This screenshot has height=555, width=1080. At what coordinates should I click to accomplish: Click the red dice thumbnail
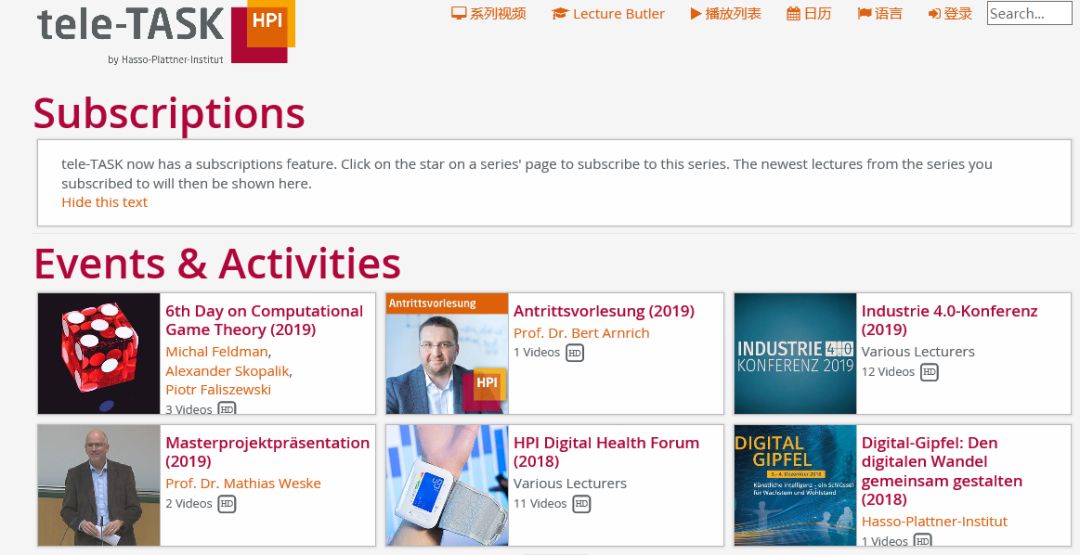(99, 353)
